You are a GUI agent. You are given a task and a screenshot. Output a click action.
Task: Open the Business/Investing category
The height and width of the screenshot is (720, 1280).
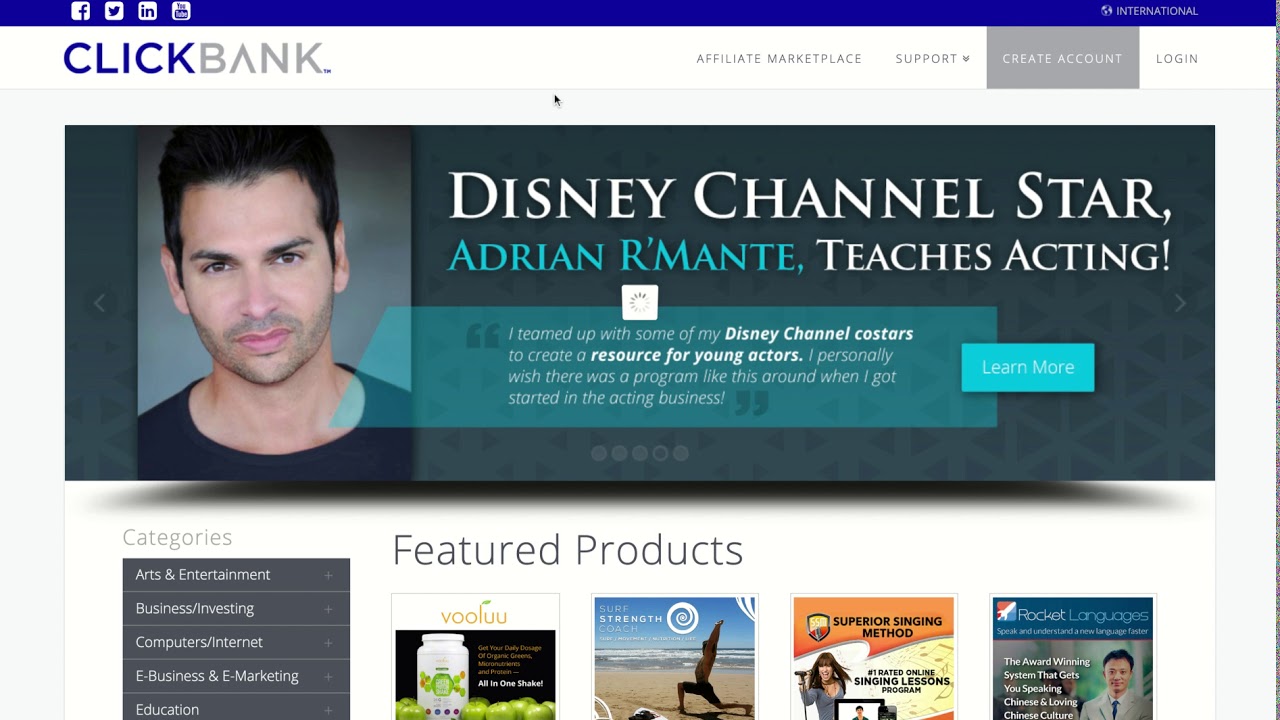click(x=236, y=609)
